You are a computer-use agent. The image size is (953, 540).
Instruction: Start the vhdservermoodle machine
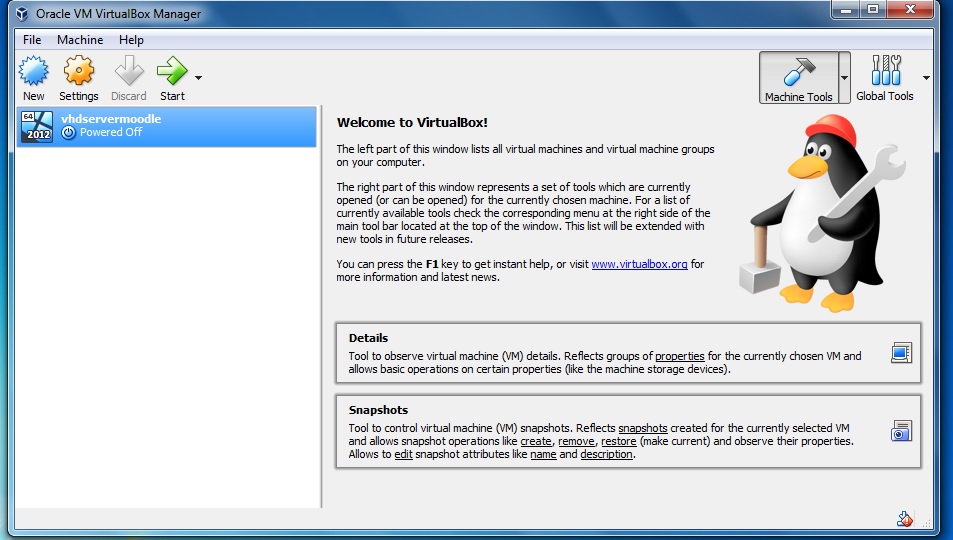click(173, 78)
